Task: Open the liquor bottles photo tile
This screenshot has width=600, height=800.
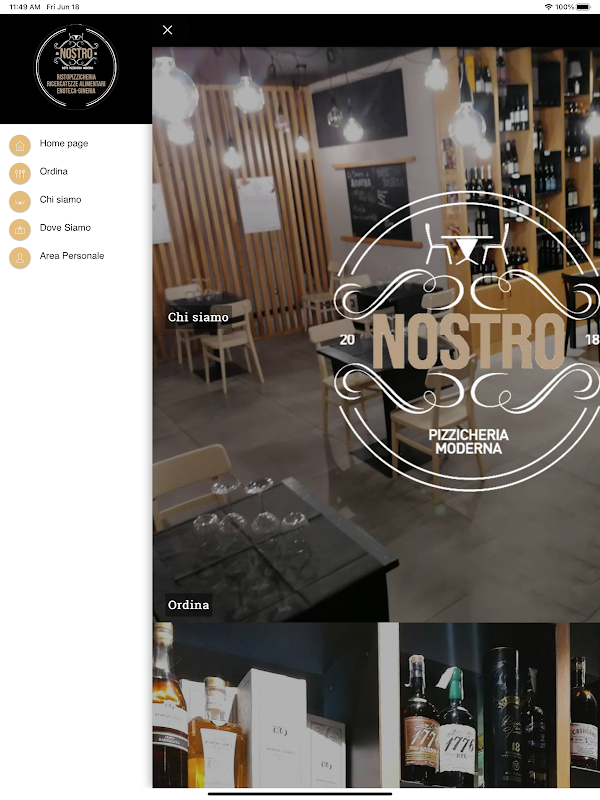Action: point(376,705)
